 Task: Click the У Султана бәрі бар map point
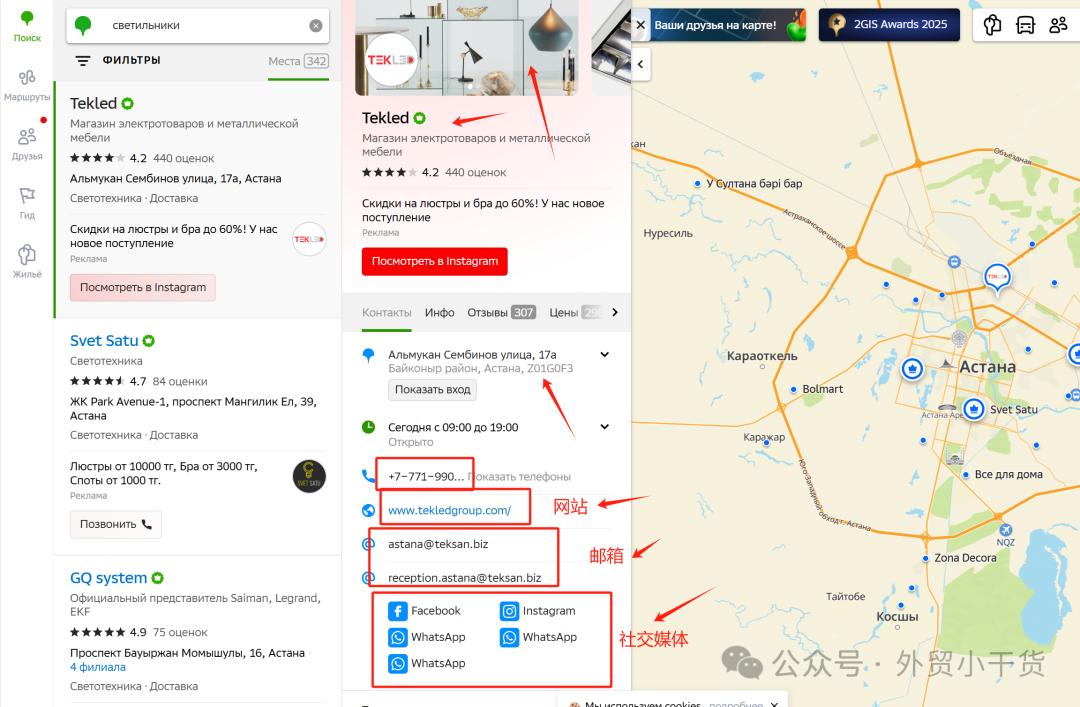coord(697,184)
